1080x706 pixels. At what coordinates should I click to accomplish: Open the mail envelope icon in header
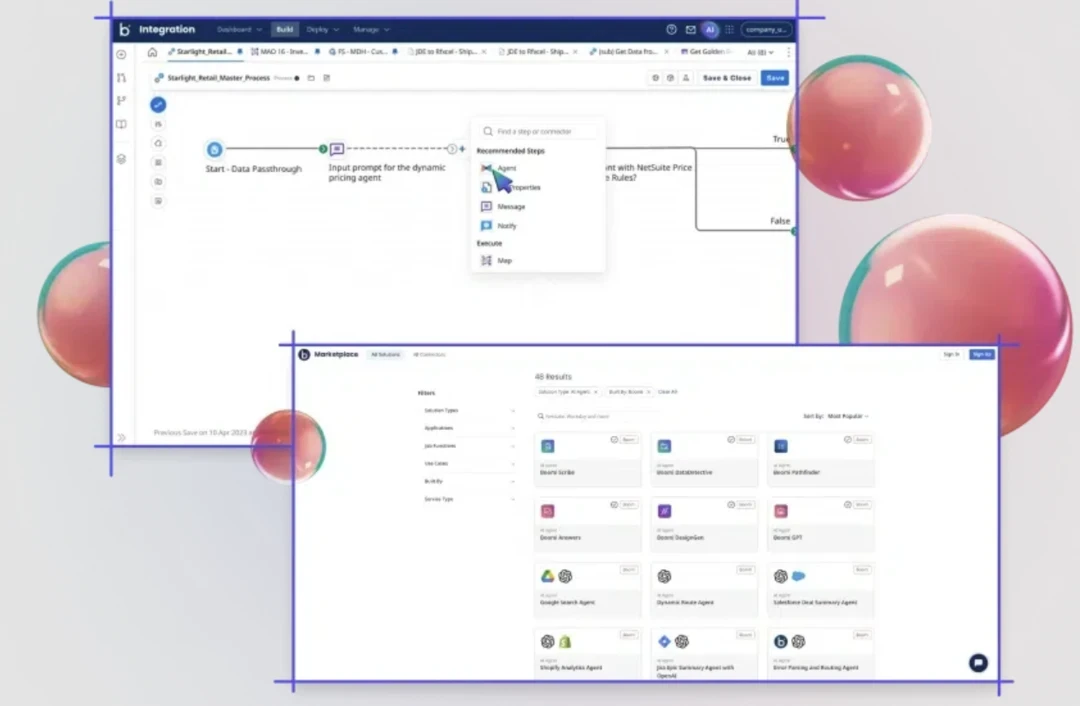(690, 30)
